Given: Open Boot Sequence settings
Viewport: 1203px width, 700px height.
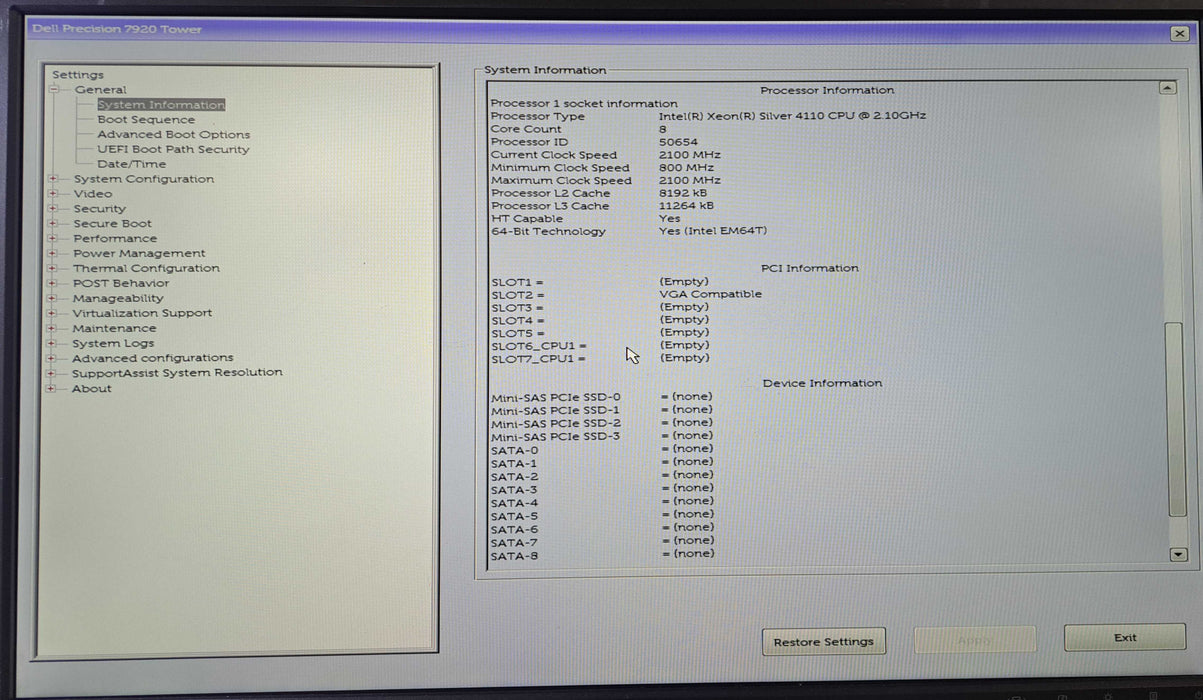Looking at the screenshot, I should (x=146, y=120).
